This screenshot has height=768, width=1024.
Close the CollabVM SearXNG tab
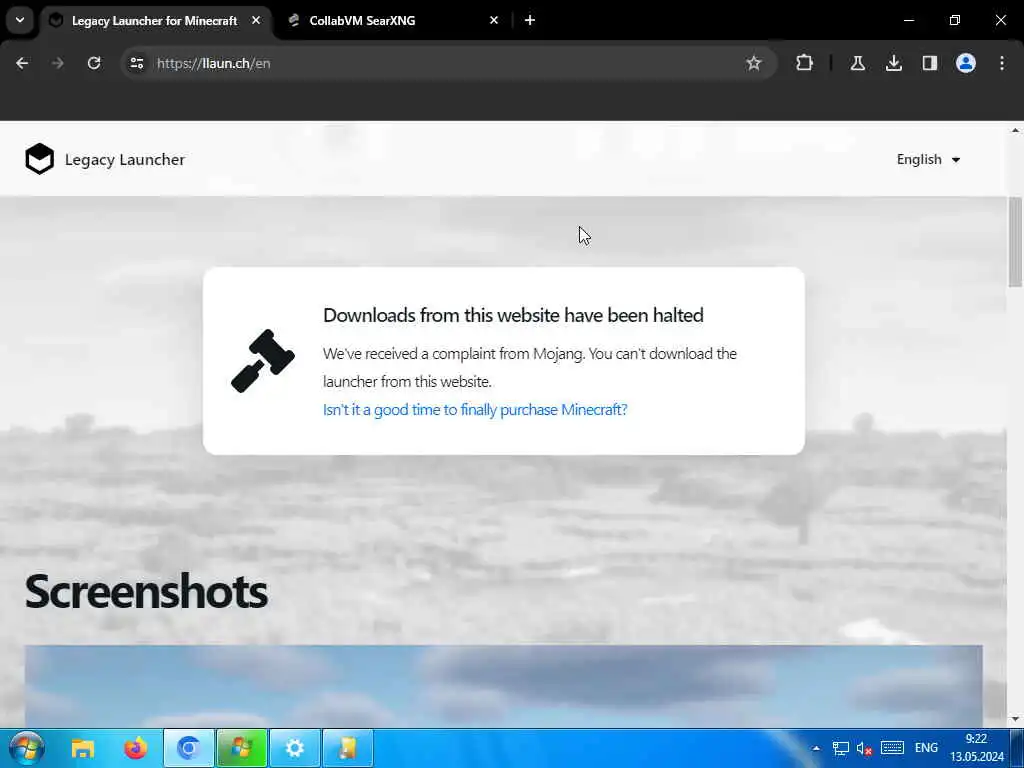[494, 20]
